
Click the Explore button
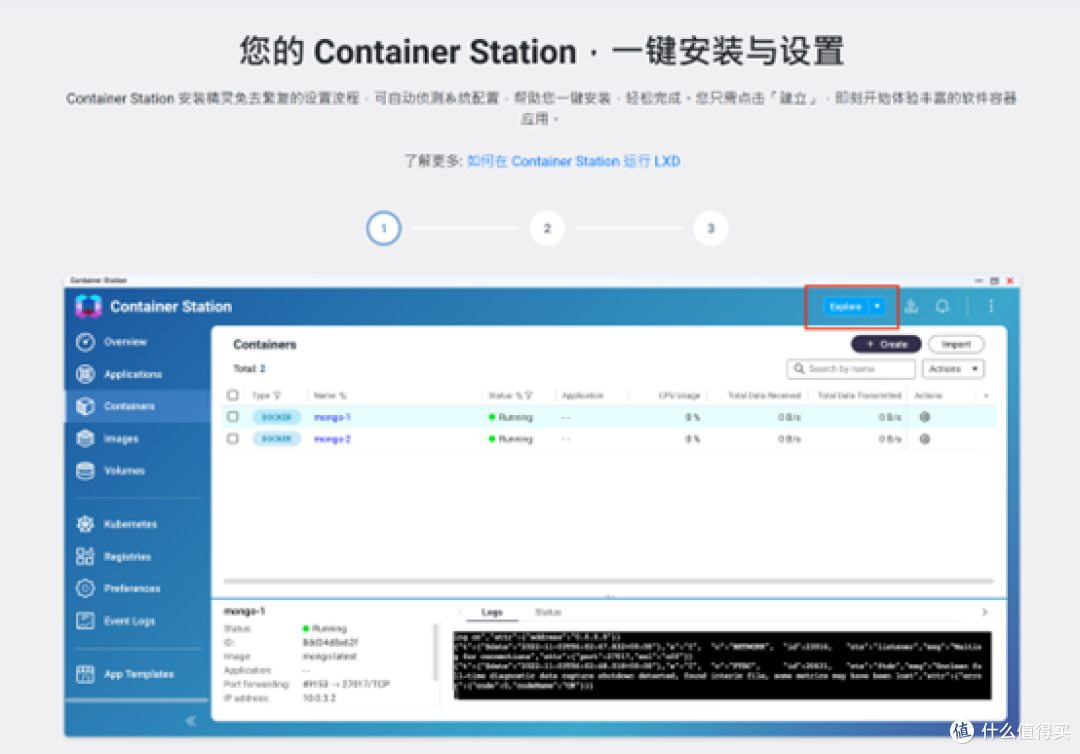(x=846, y=306)
